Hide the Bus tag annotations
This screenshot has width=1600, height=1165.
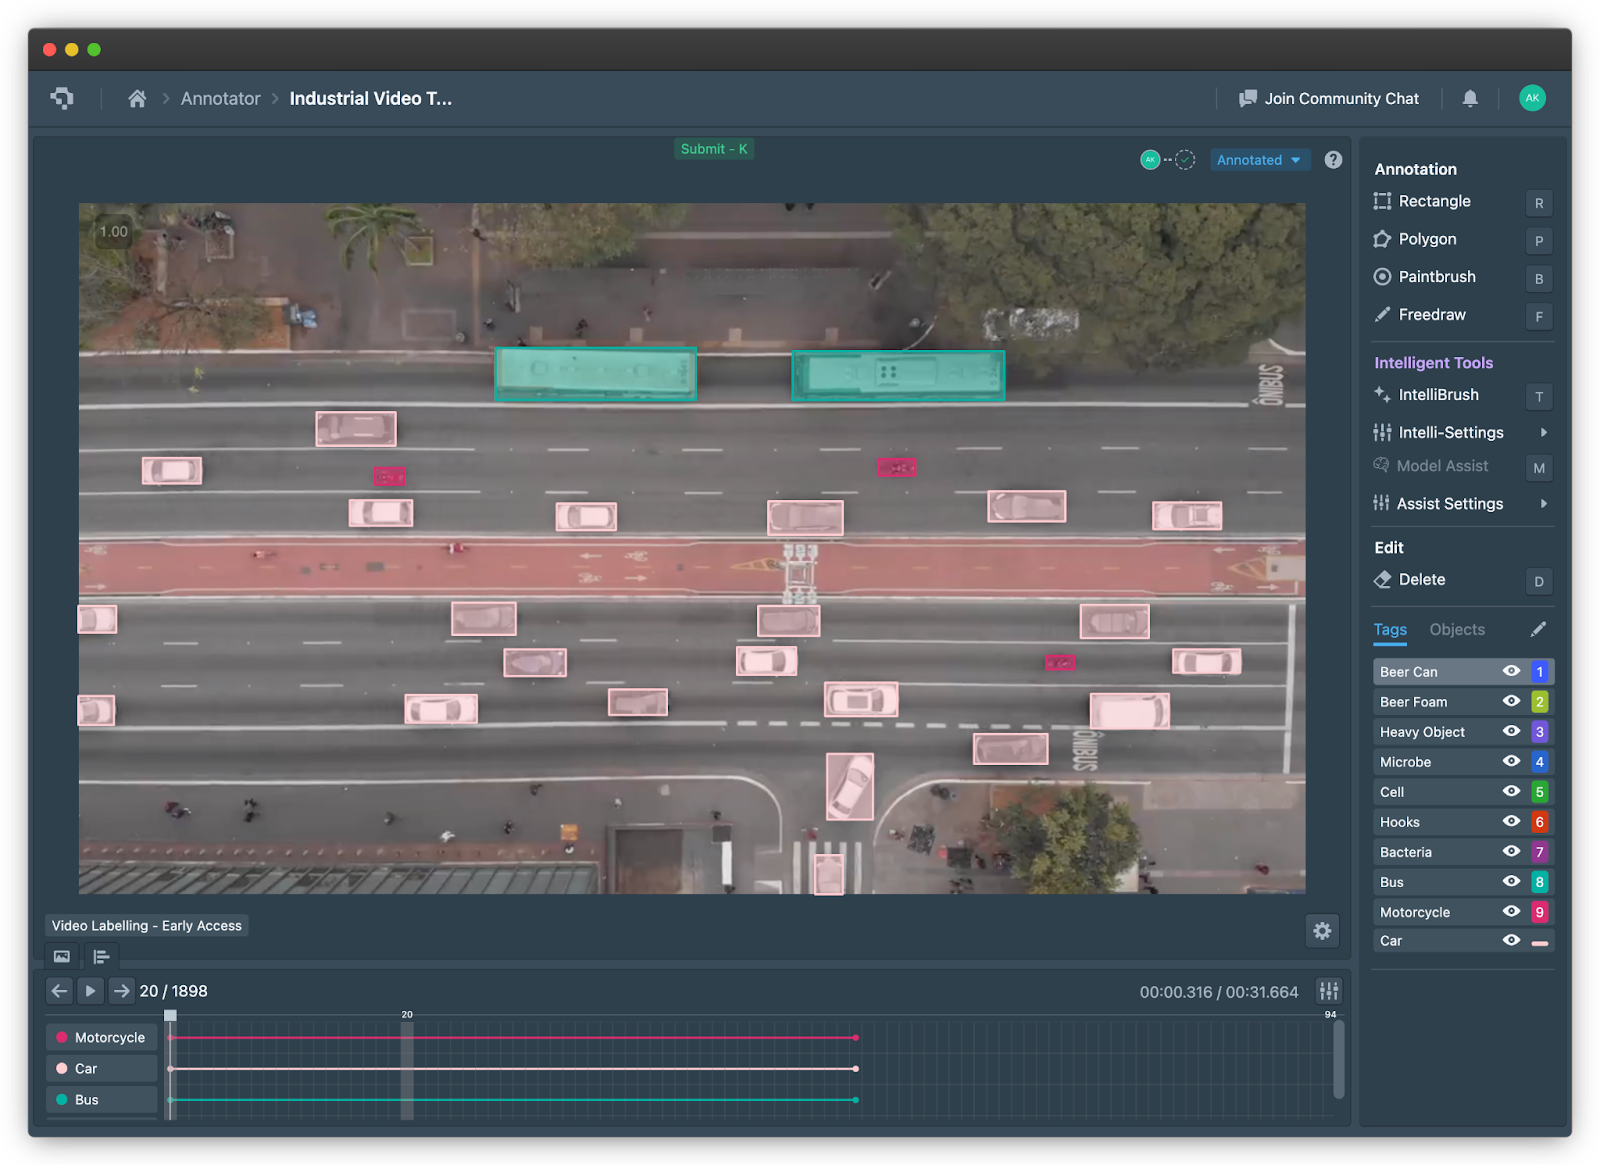[1510, 881]
